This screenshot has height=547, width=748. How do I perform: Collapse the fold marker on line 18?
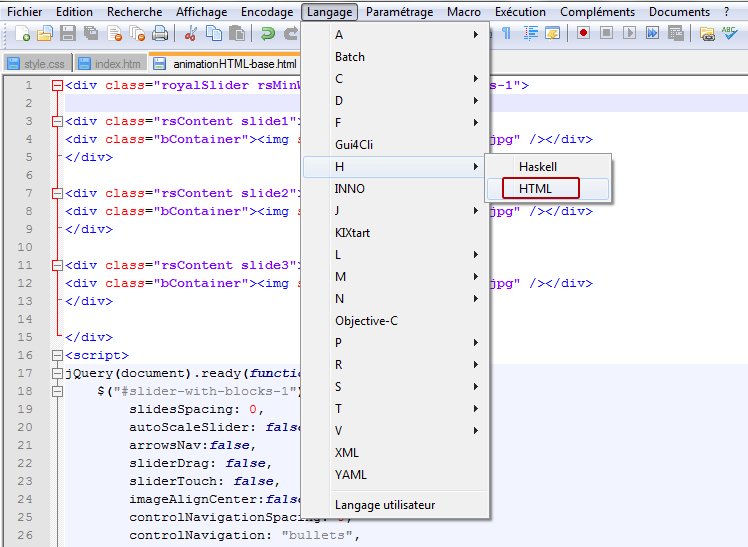tap(57, 392)
